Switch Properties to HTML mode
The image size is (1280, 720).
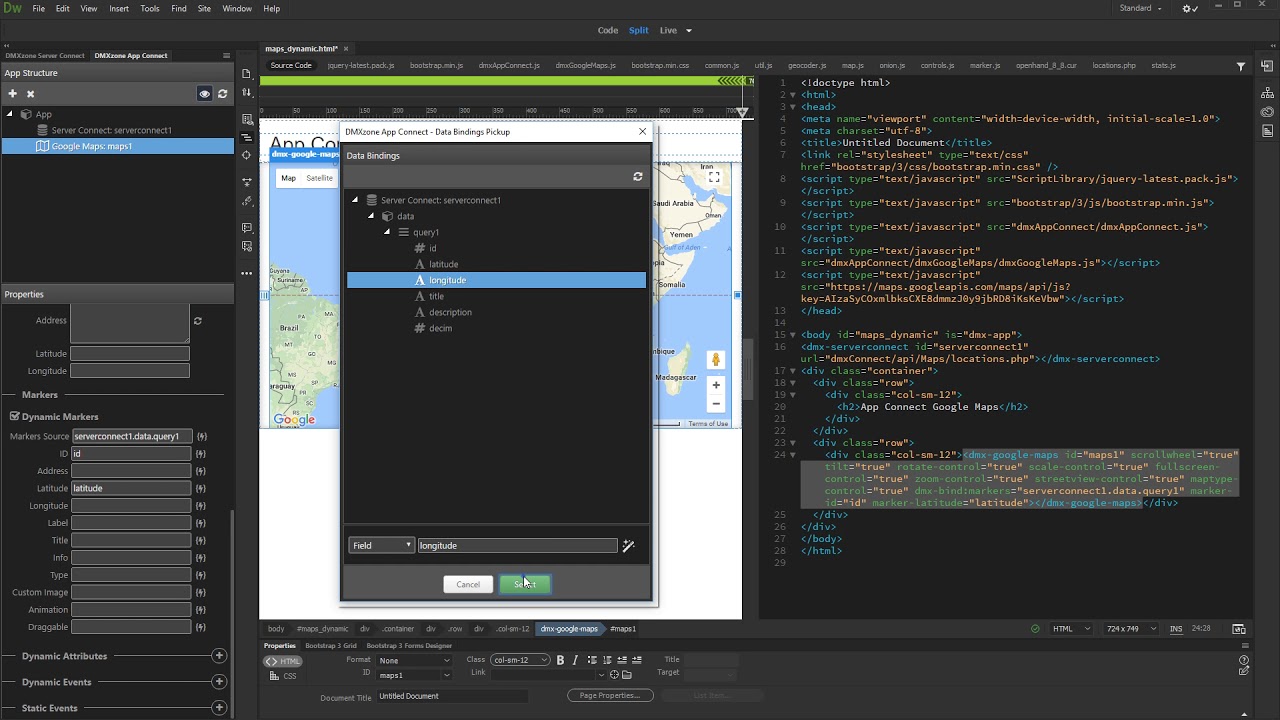tap(284, 661)
